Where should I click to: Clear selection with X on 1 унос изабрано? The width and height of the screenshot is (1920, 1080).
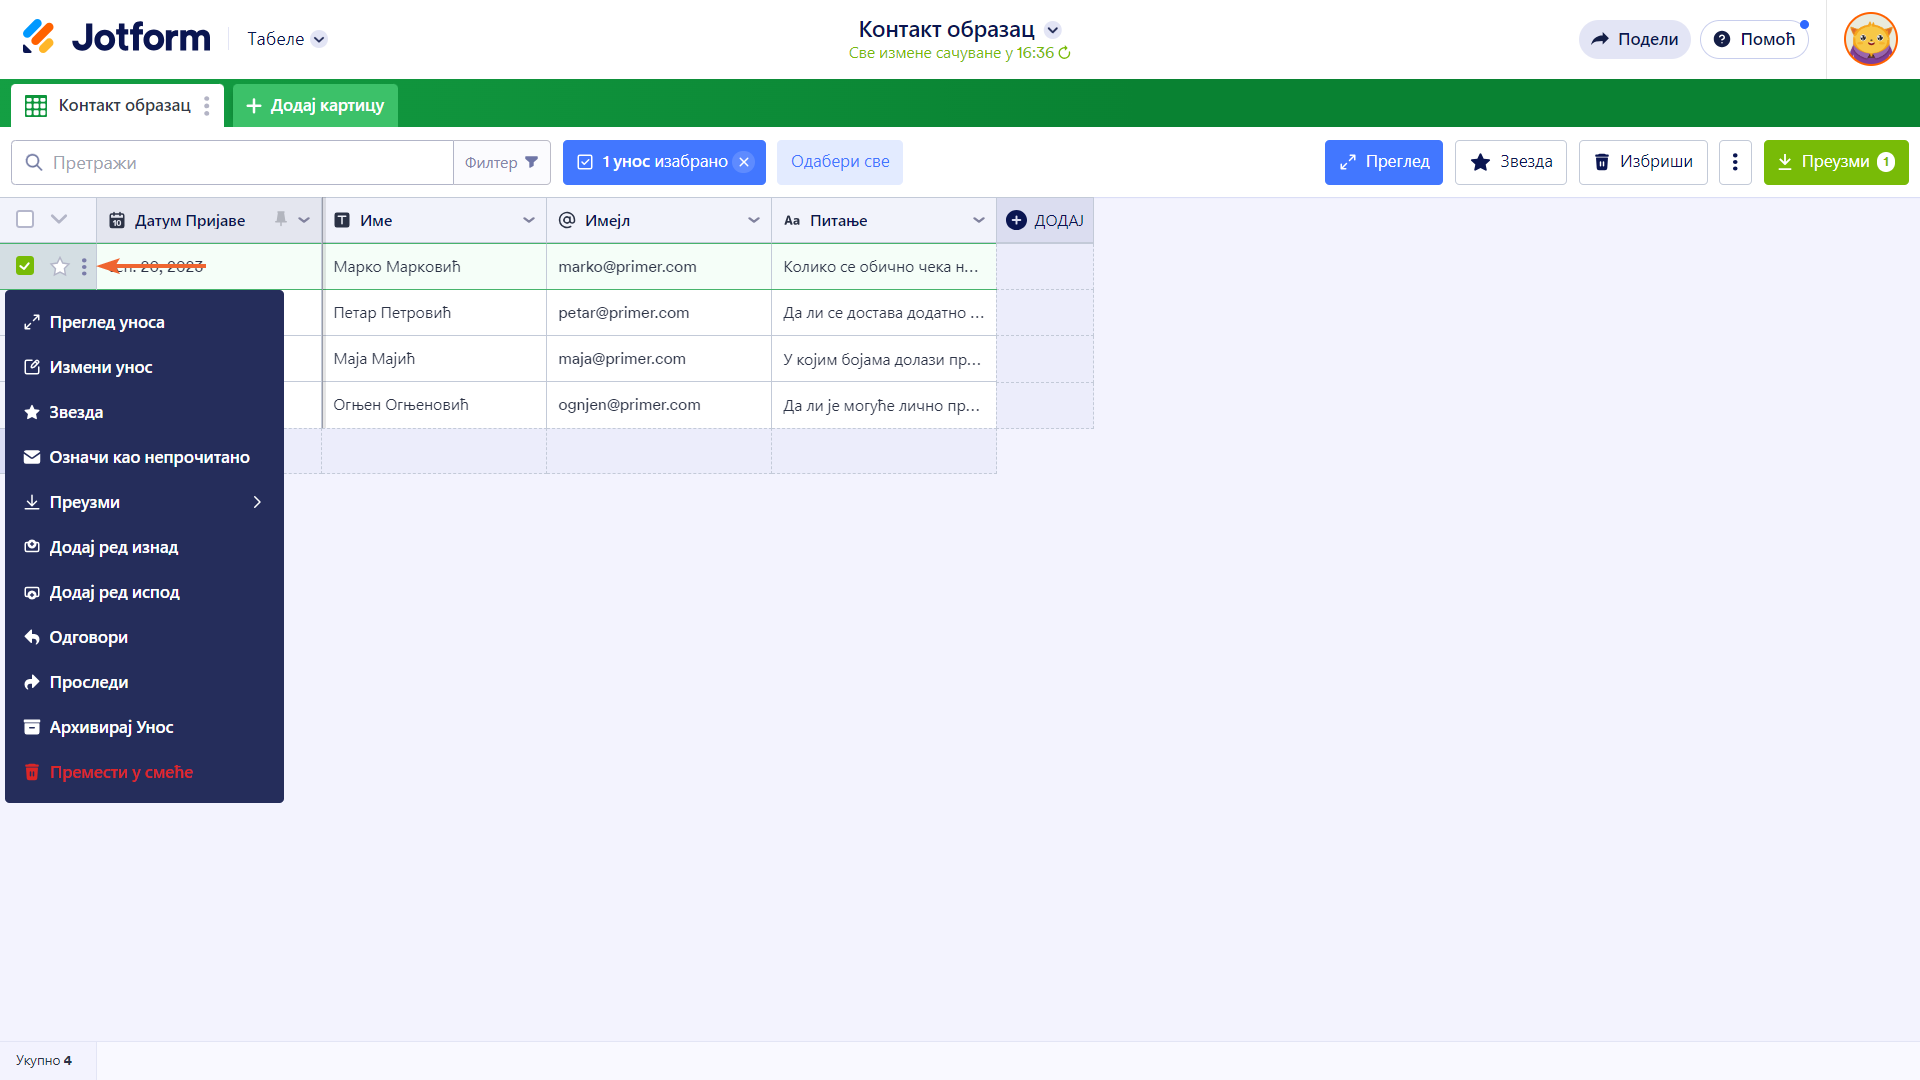click(744, 162)
